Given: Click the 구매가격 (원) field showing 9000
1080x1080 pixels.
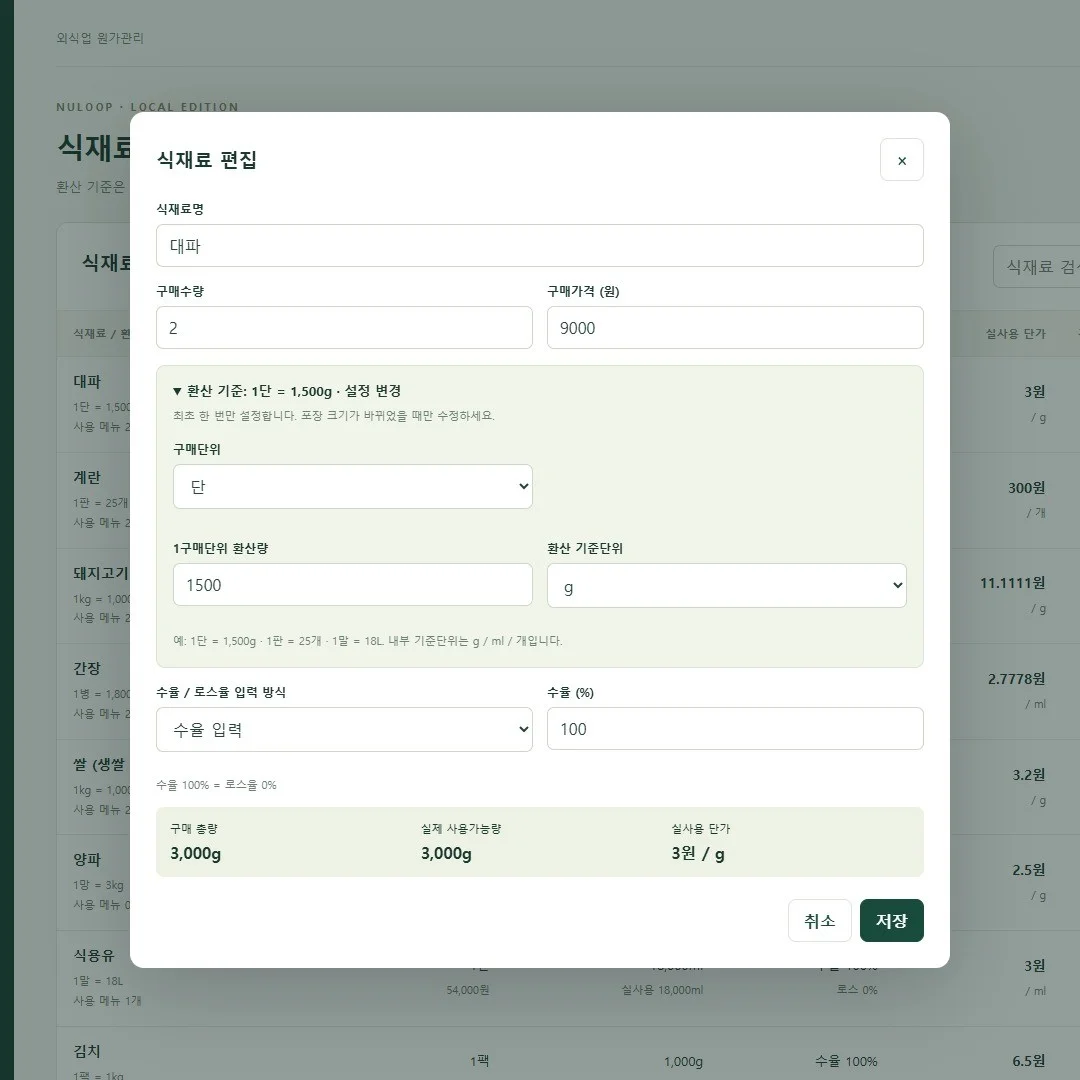Looking at the screenshot, I should pos(735,328).
